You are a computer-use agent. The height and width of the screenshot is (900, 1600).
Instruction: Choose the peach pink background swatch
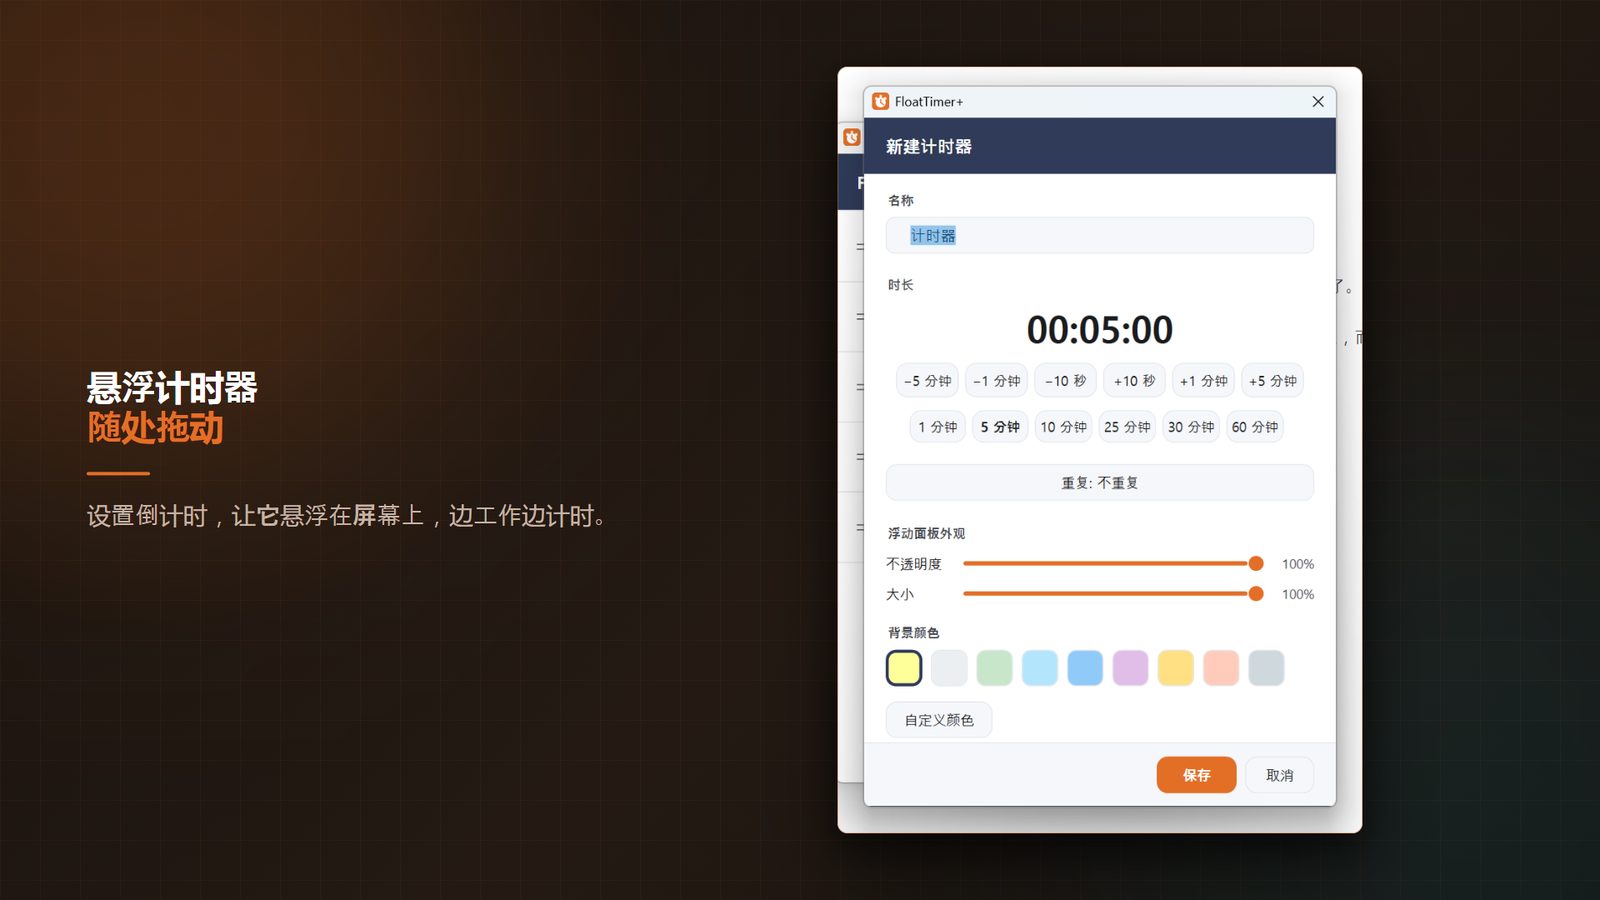1221,668
